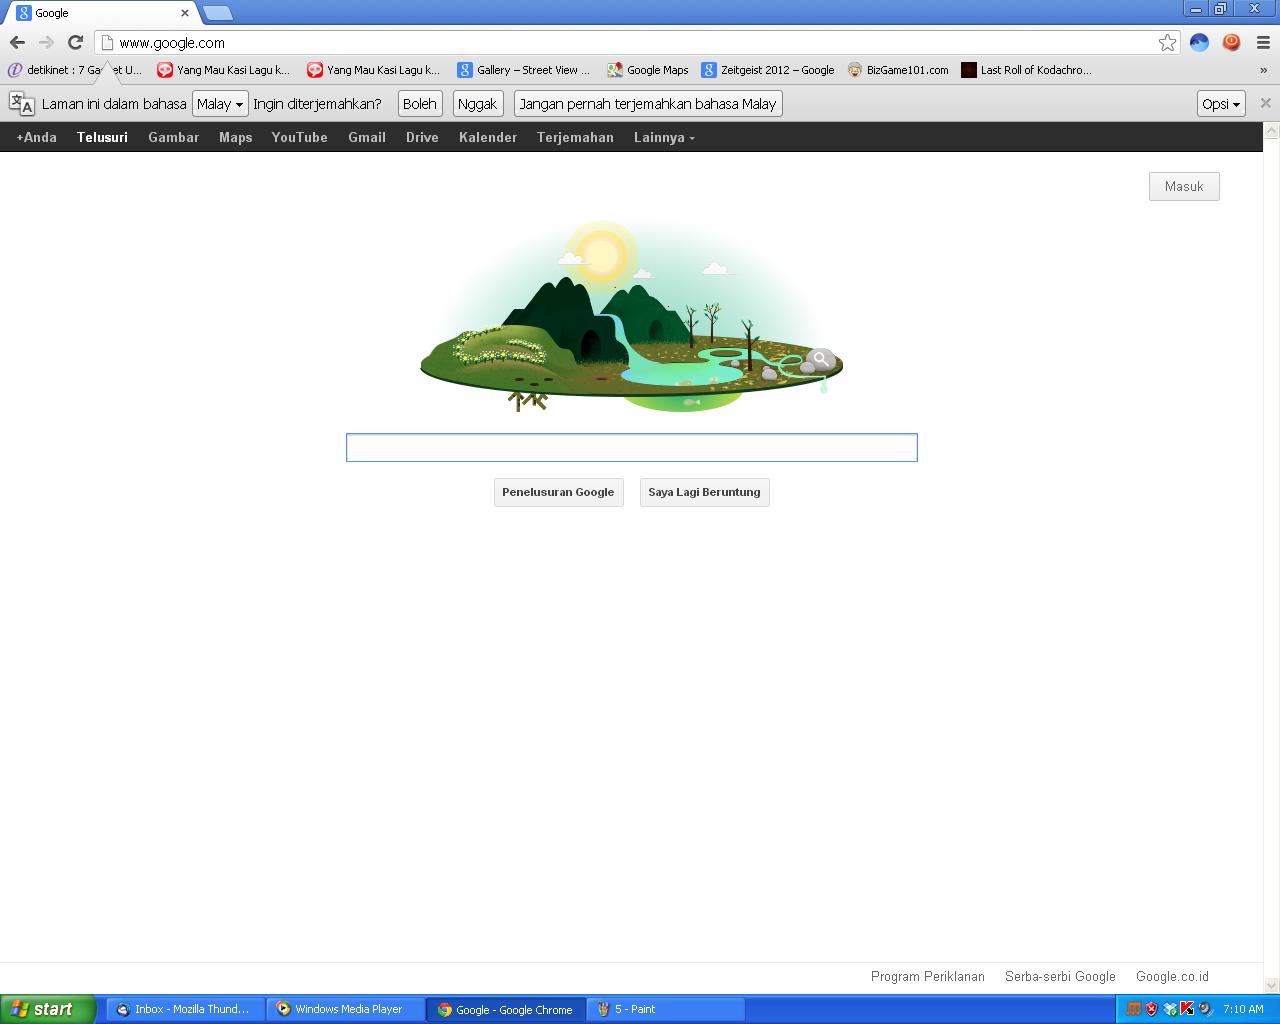Screen dimensions: 1280x1024
Task: Open a new tab with the new tab button
Action: (x=217, y=13)
